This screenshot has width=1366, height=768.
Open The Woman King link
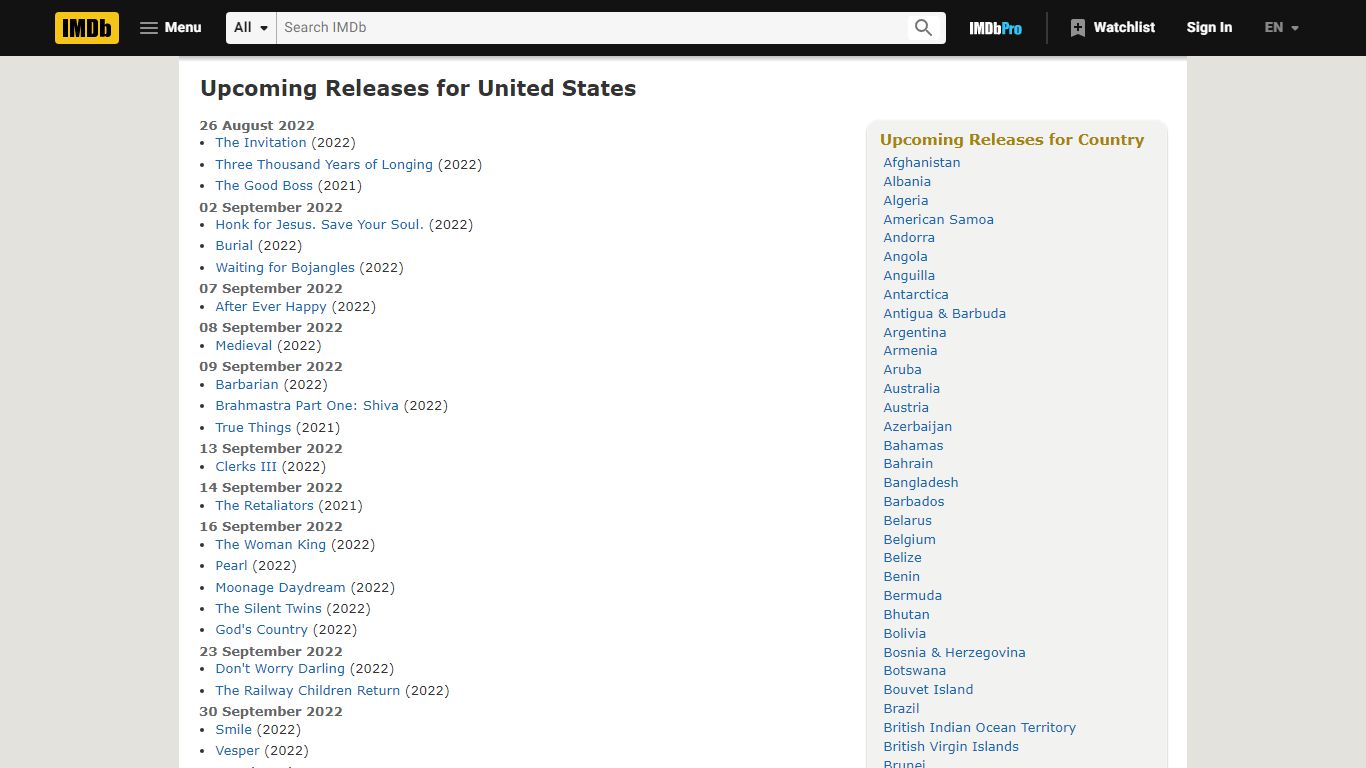point(270,545)
